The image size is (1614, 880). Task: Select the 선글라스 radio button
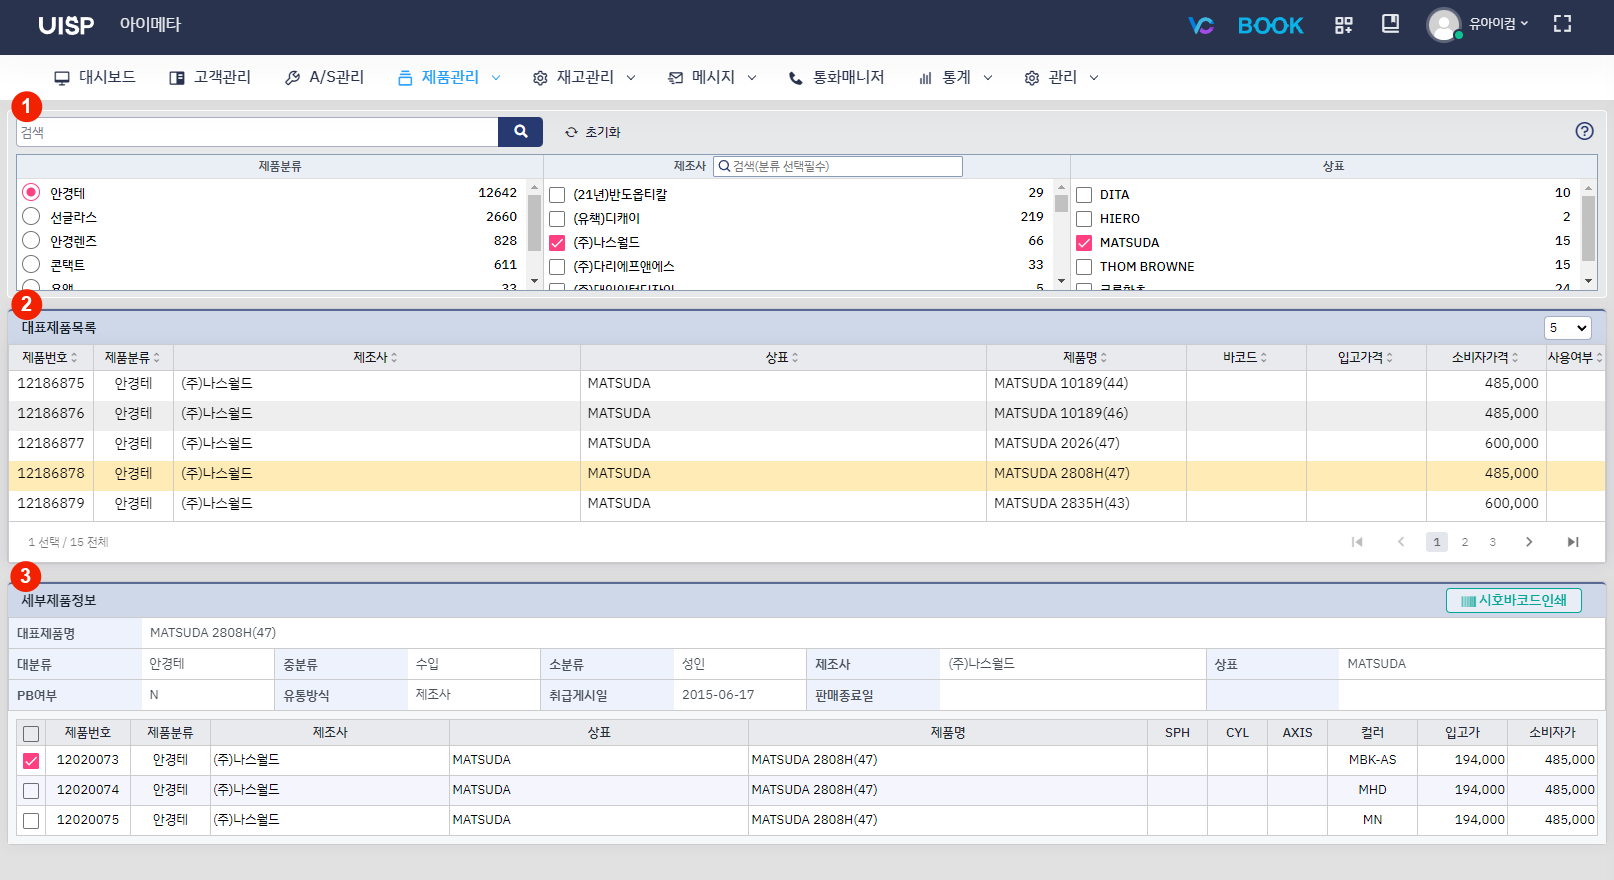(31, 216)
